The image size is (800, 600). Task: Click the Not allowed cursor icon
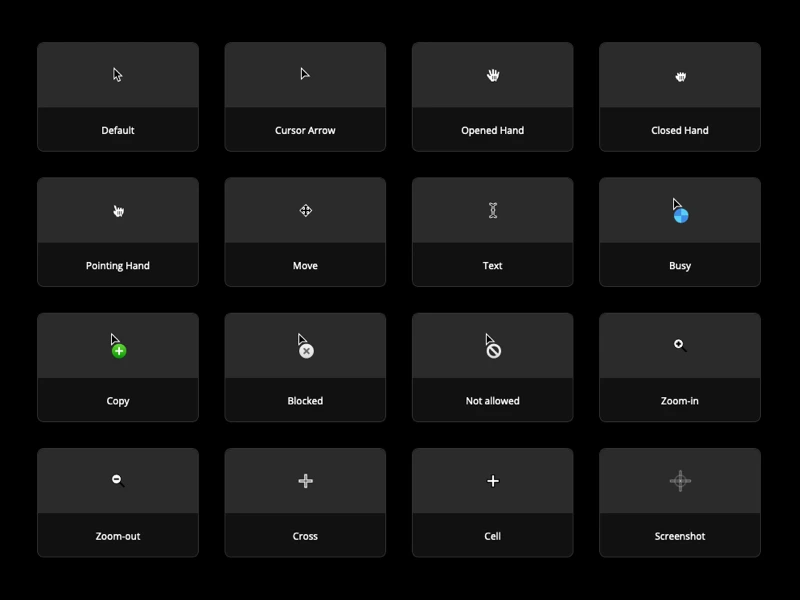click(493, 346)
